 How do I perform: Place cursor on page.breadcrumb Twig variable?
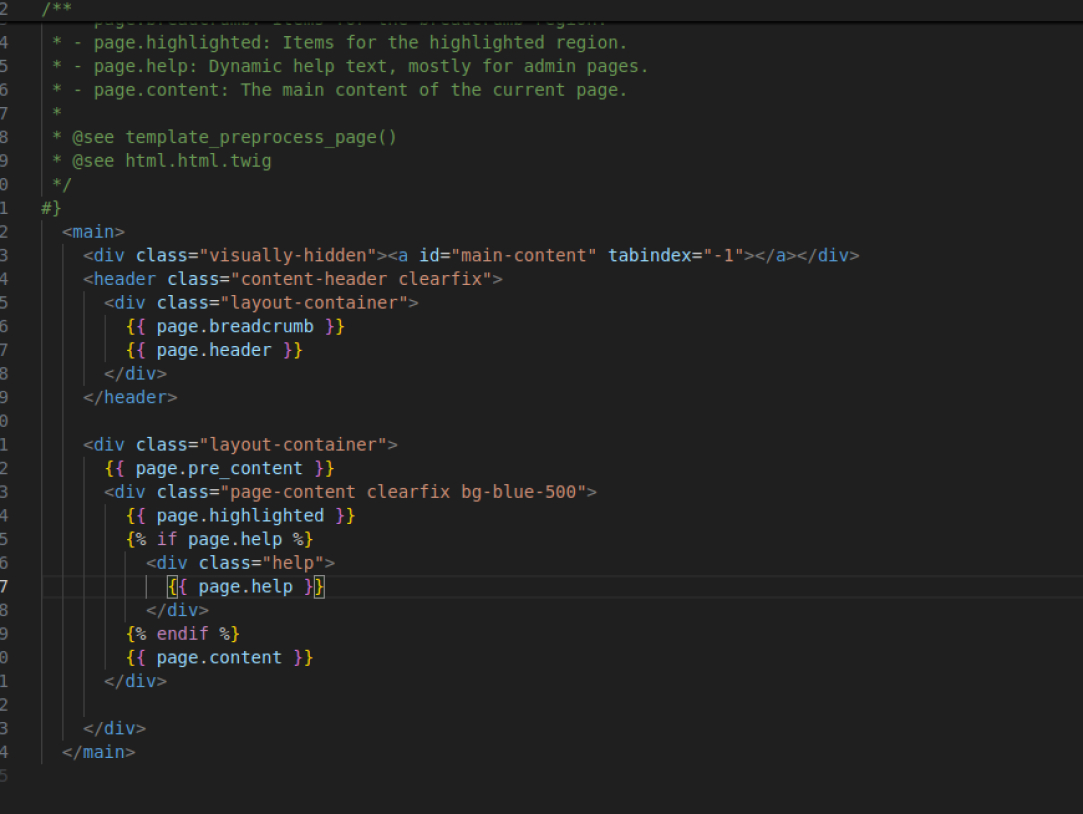235,326
